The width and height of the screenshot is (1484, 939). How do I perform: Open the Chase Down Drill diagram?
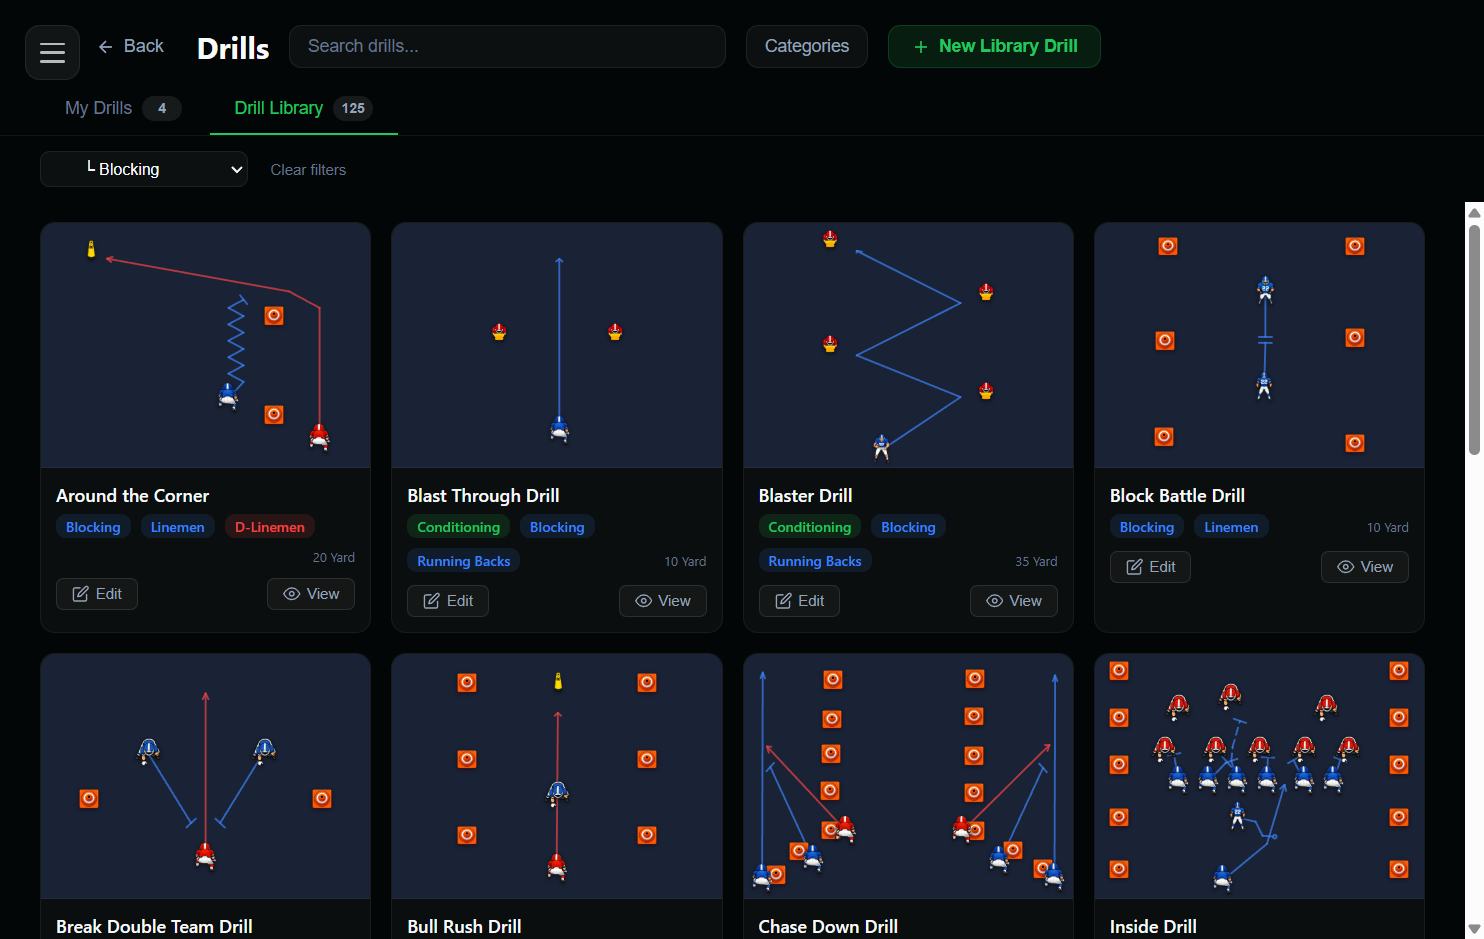[x=908, y=776]
